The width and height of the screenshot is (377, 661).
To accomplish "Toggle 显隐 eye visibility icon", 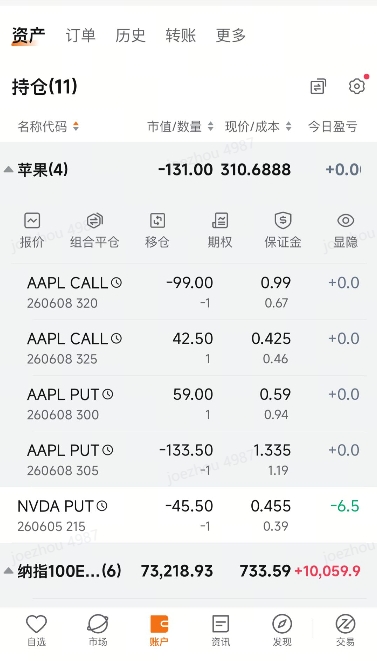I will (345, 220).
